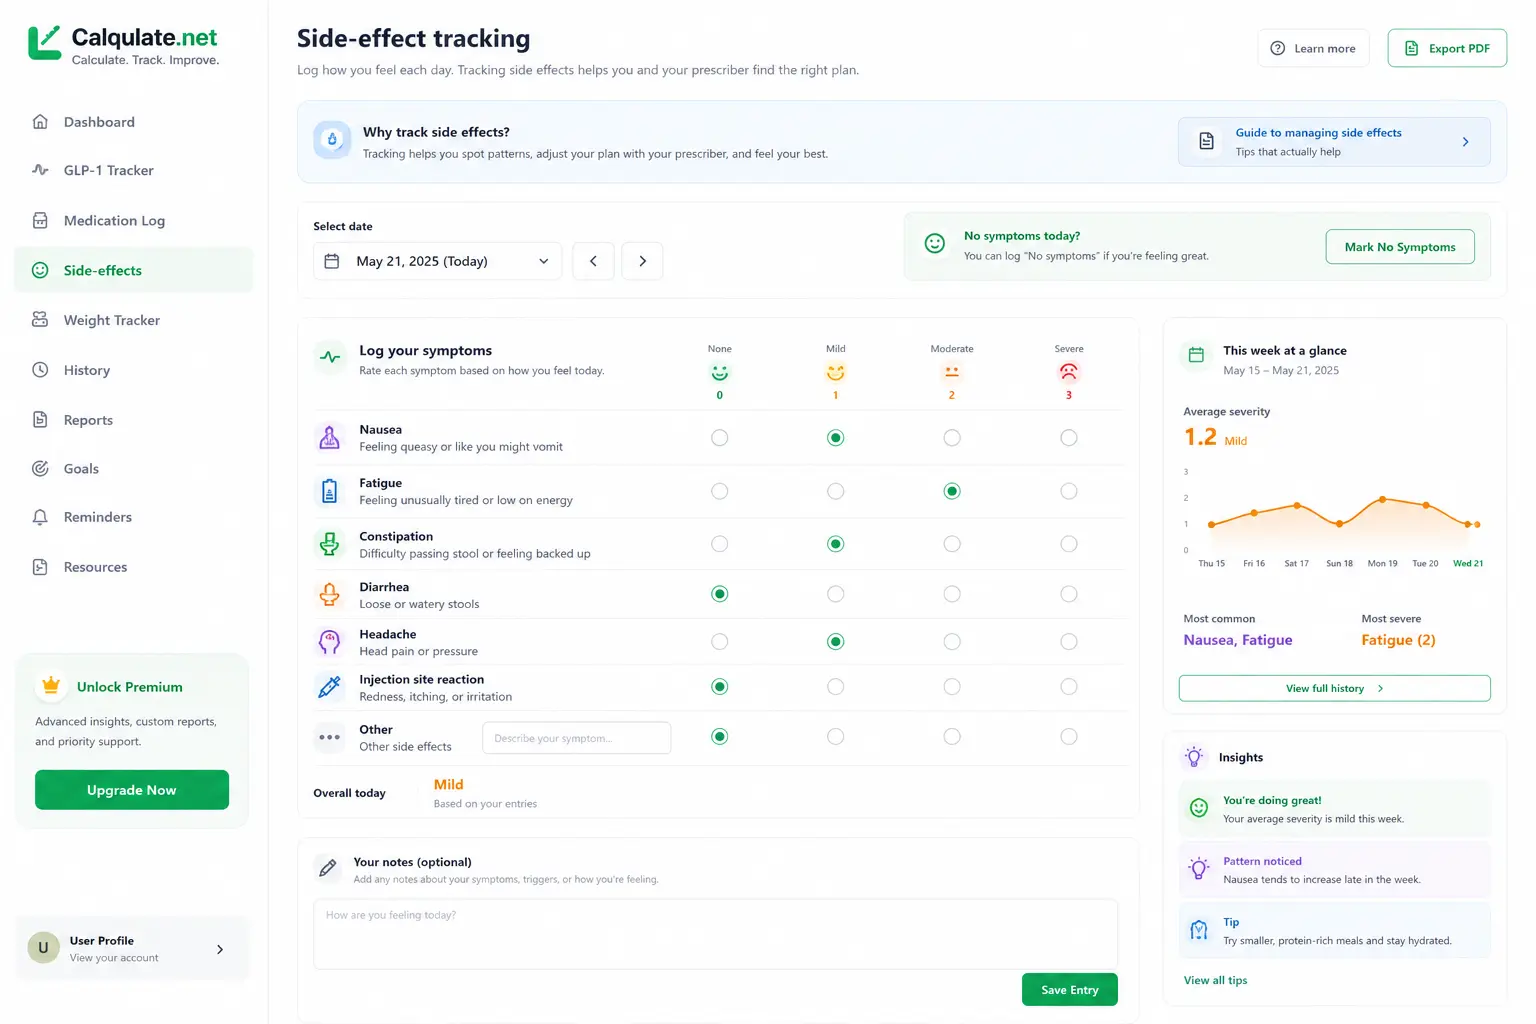Viewport: 1536px width, 1024px height.
Task: Go to next date with right arrow
Action: pyautogui.click(x=642, y=261)
